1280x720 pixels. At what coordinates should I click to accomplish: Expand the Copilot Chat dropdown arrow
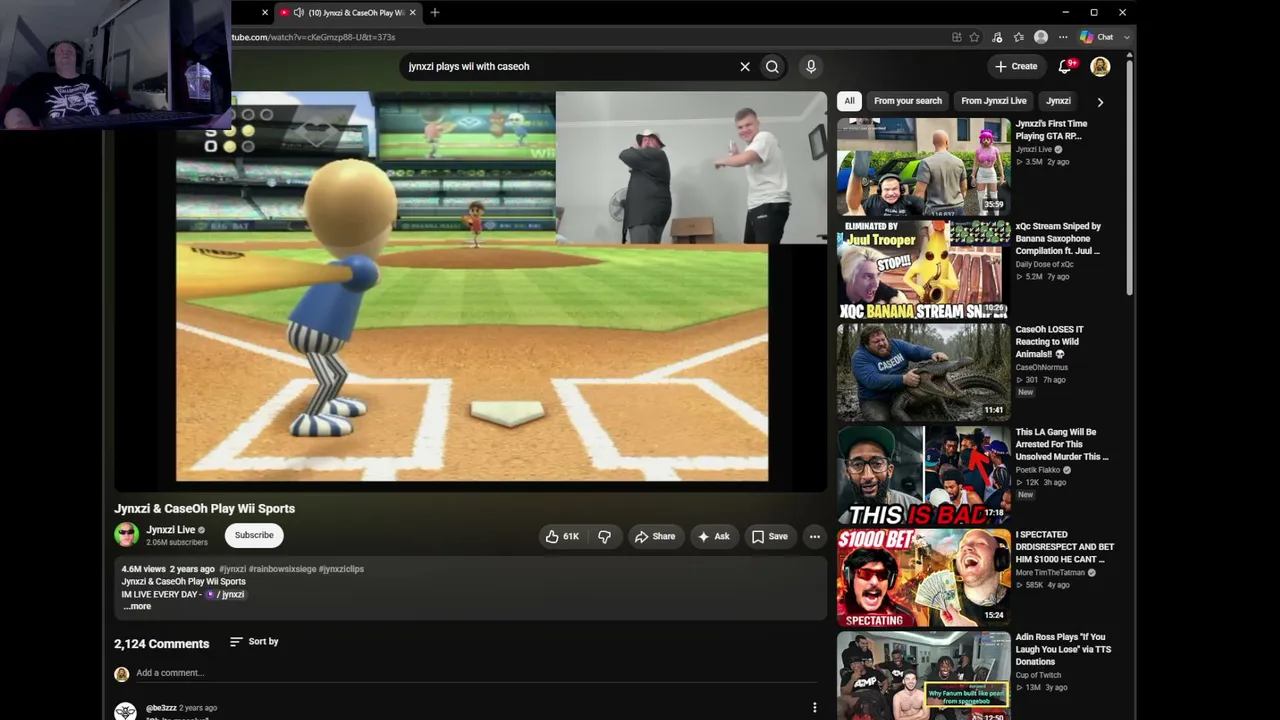click(x=1127, y=37)
